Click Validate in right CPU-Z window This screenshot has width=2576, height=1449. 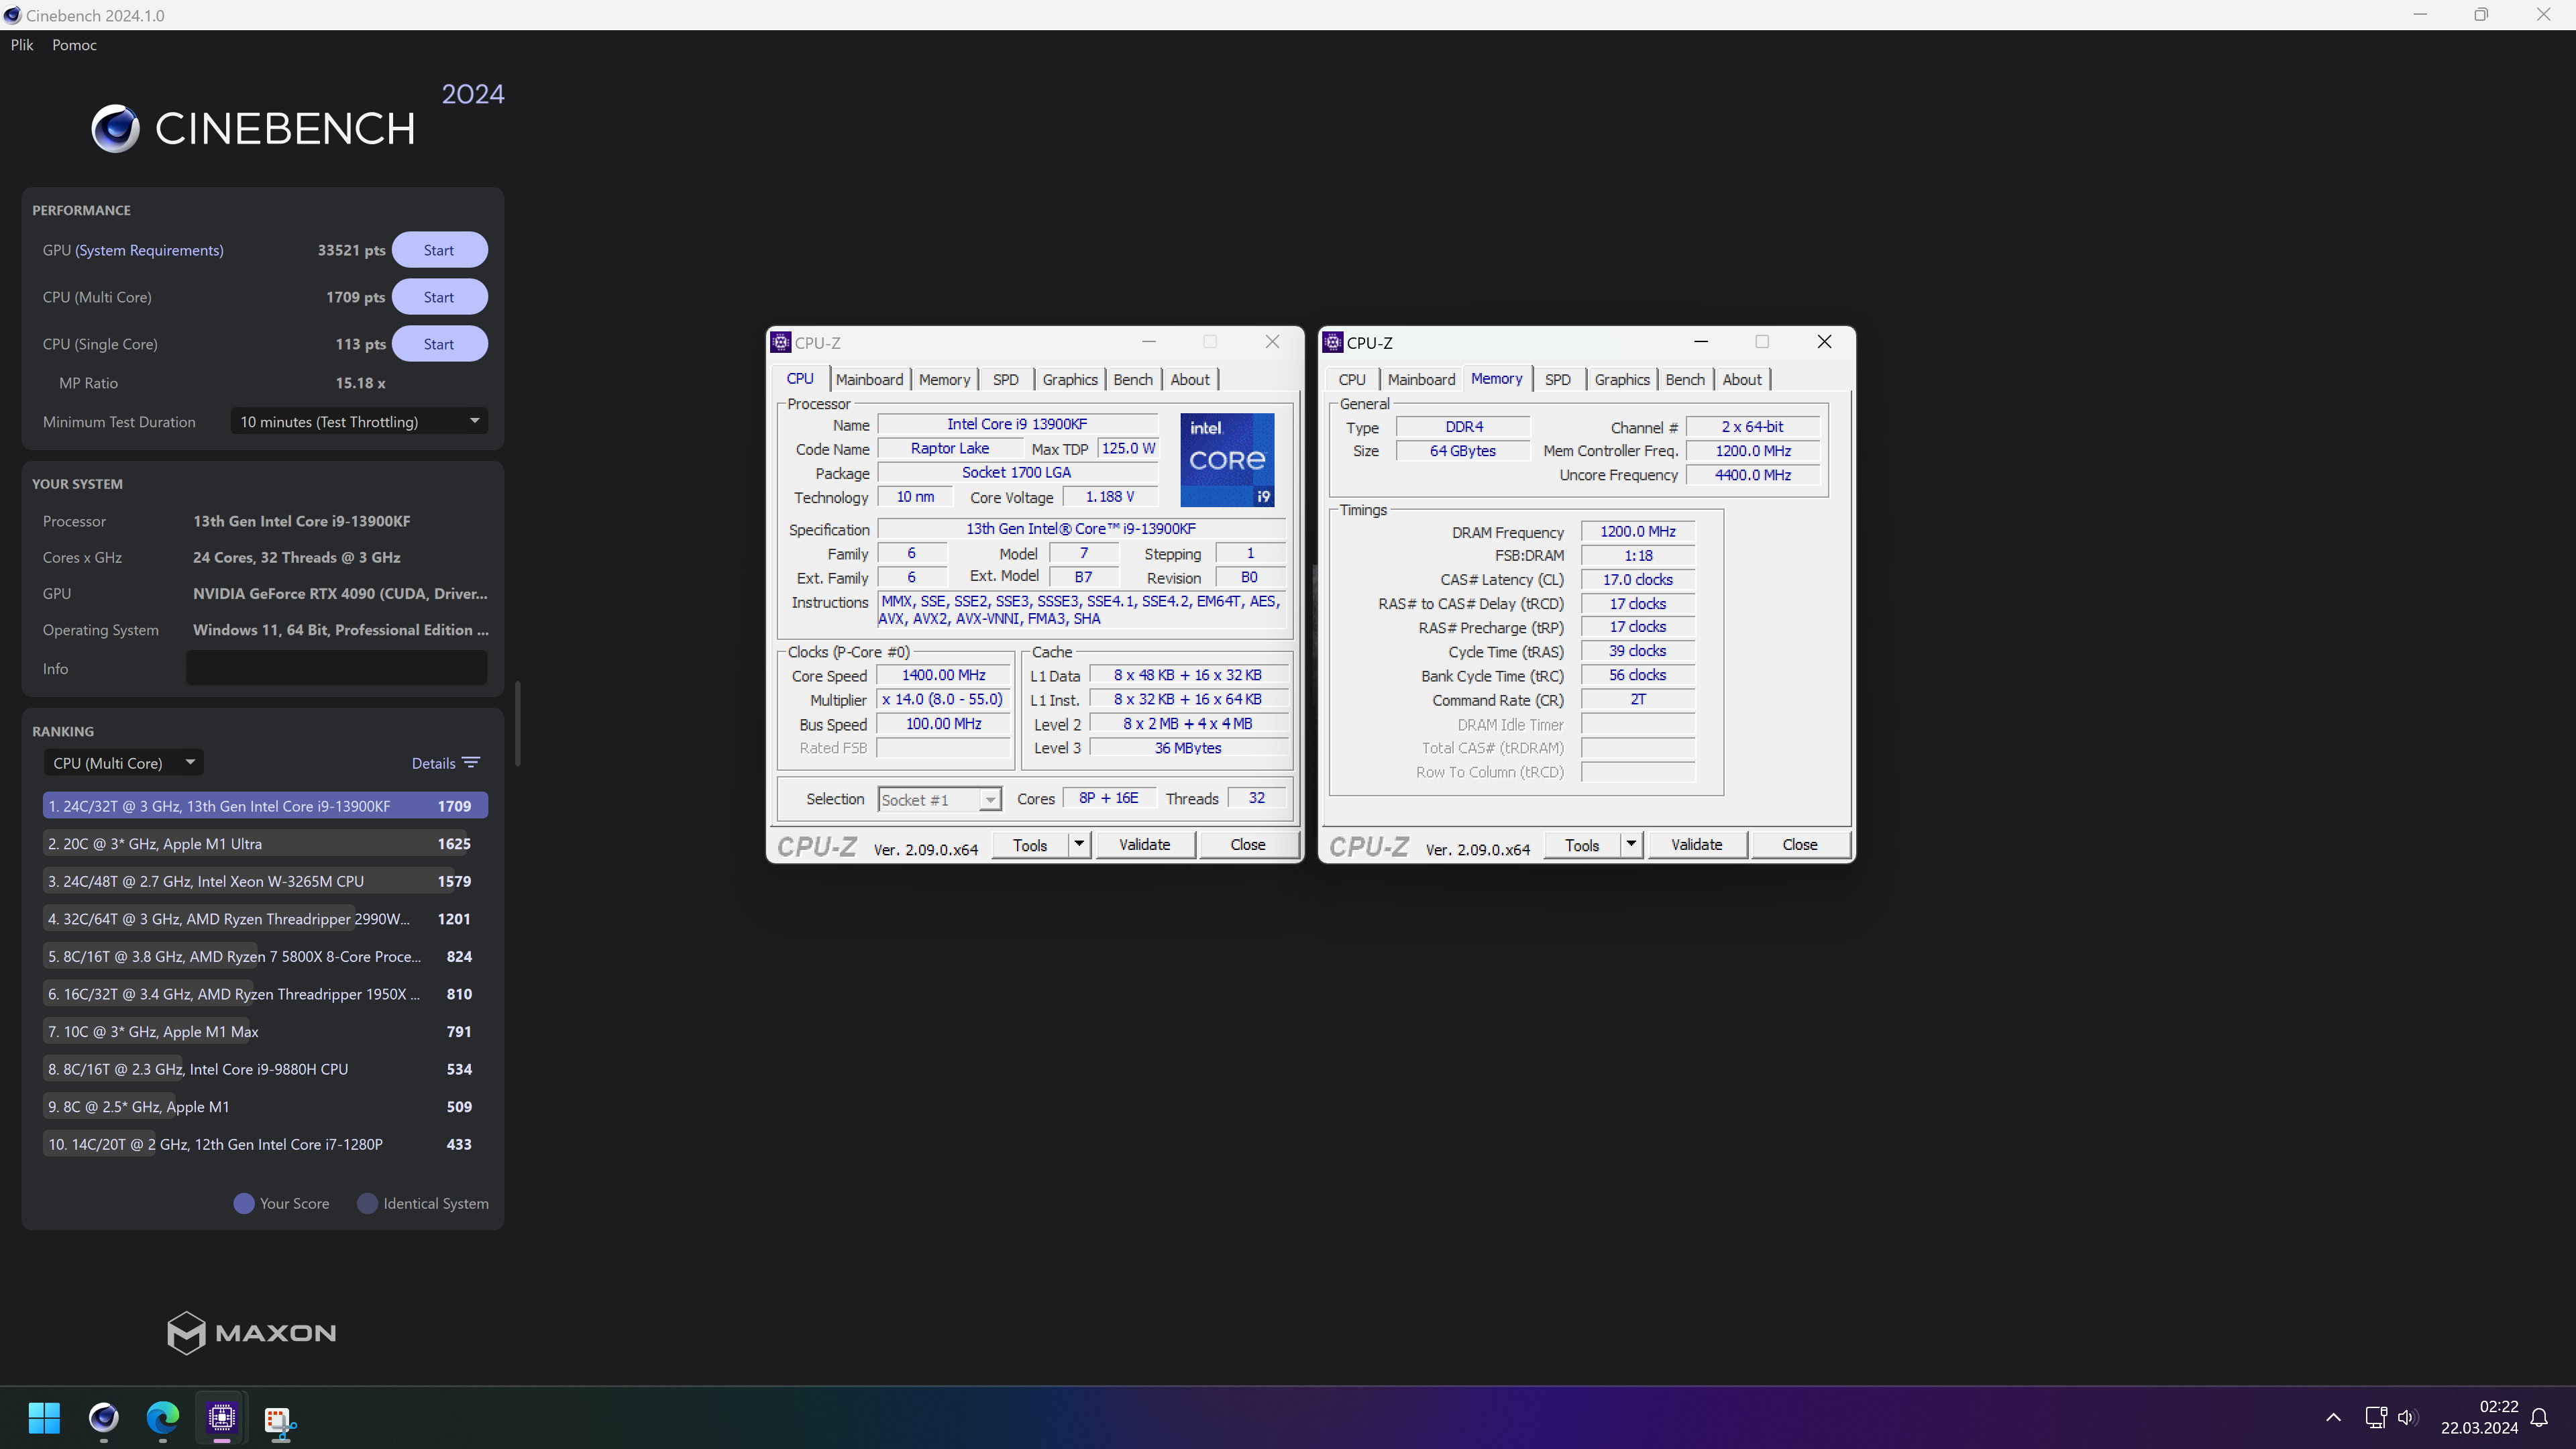1696,845
